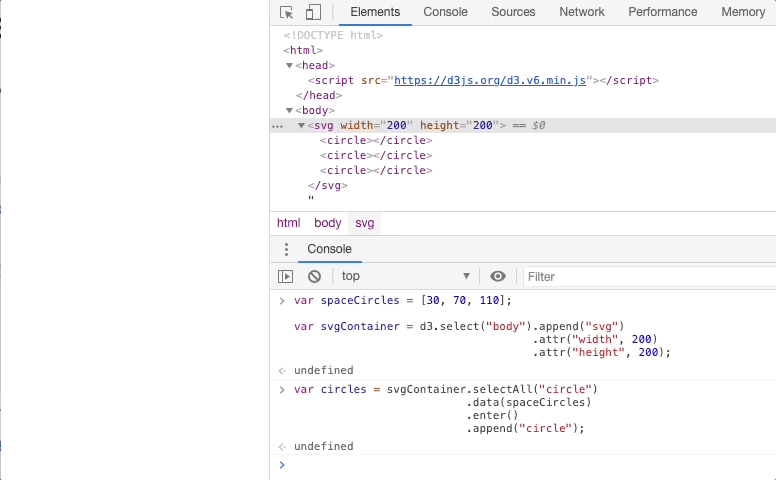Click the console input prompt line
776x480 pixels.
528,465
